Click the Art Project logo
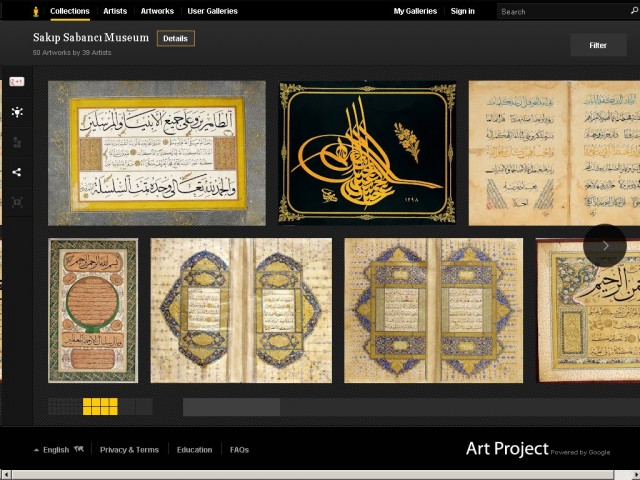This screenshot has height=480, width=640. pos(507,449)
